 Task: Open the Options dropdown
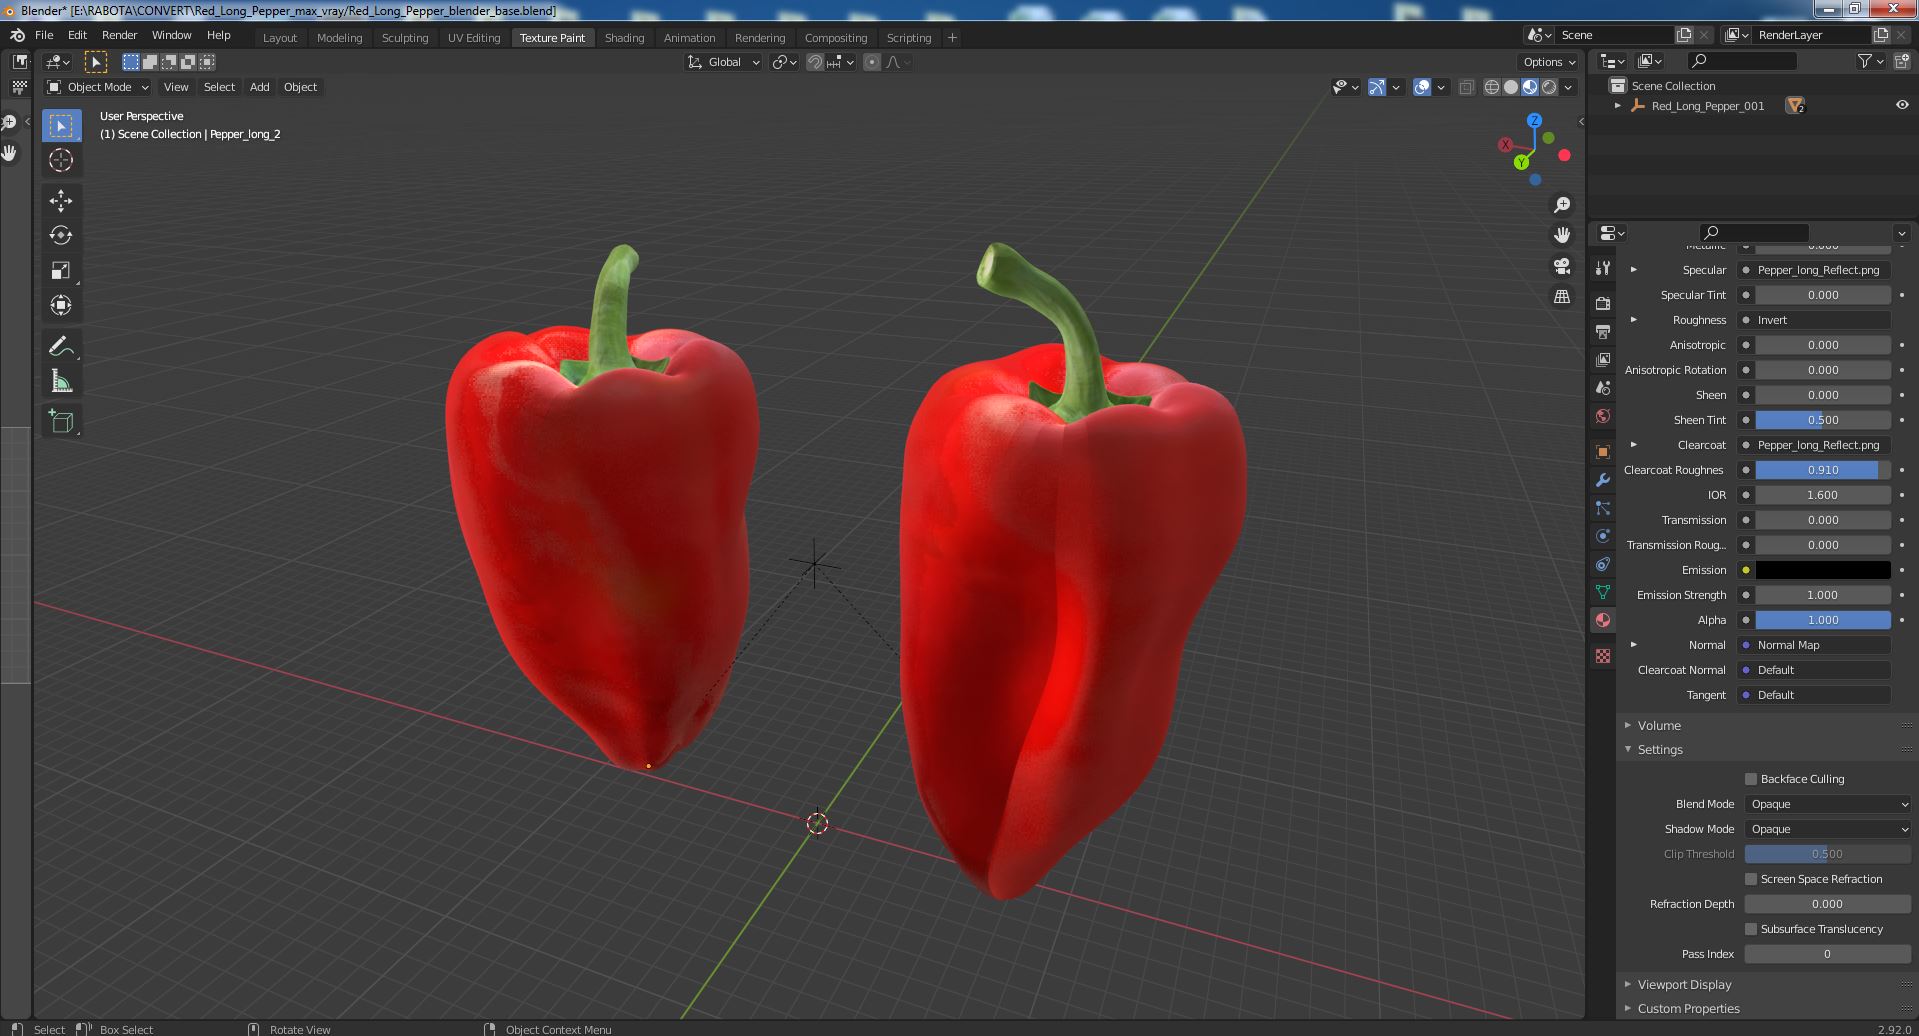tap(1549, 62)
